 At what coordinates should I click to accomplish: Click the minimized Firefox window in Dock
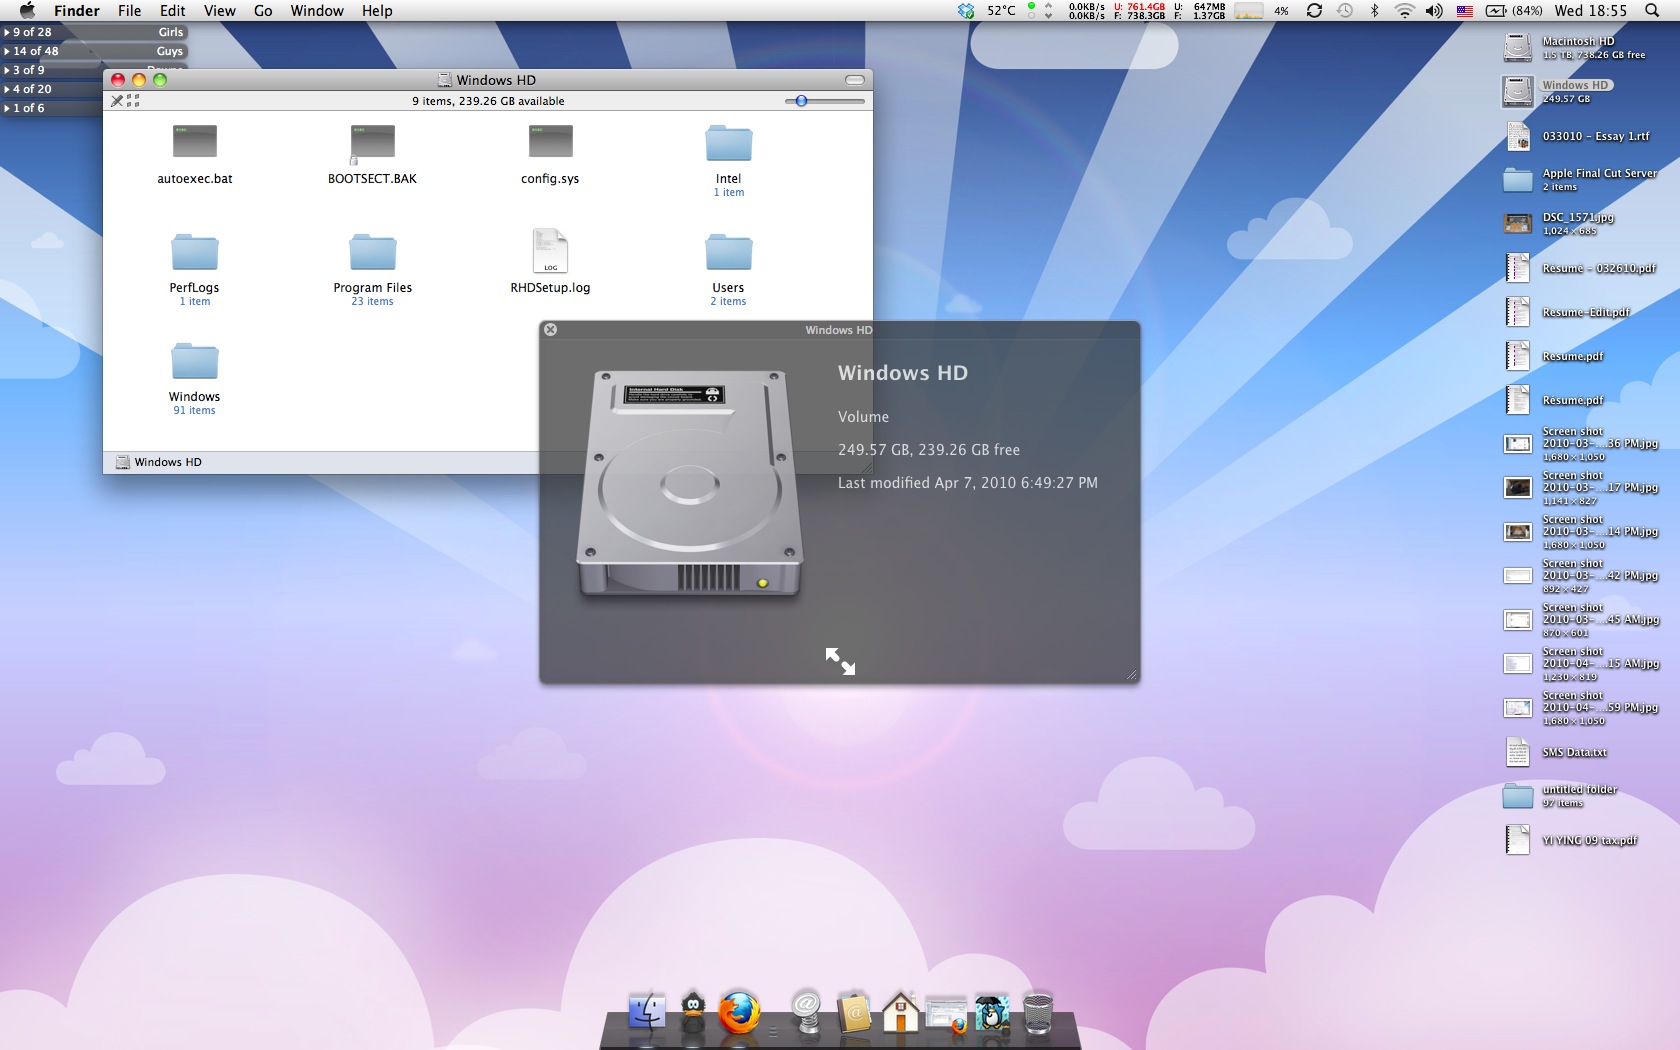pyautogui.click(x=946, y=1014)
